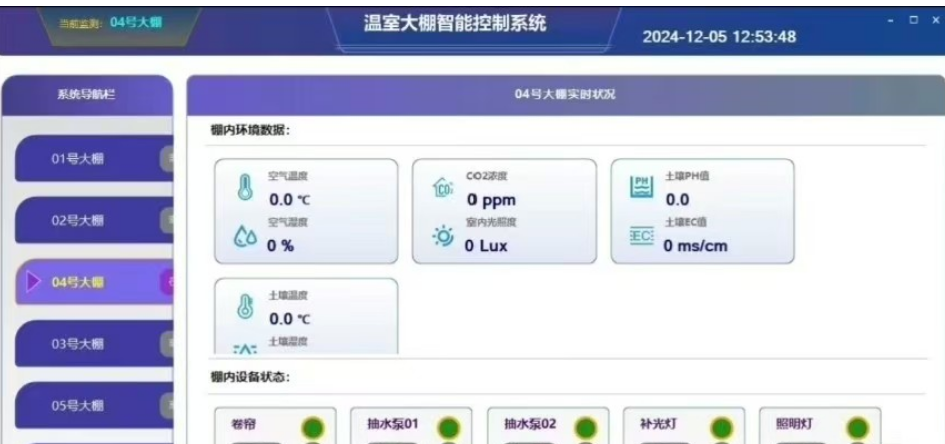Click the soil temperature thermometer icon

click(x=244, y=307)
